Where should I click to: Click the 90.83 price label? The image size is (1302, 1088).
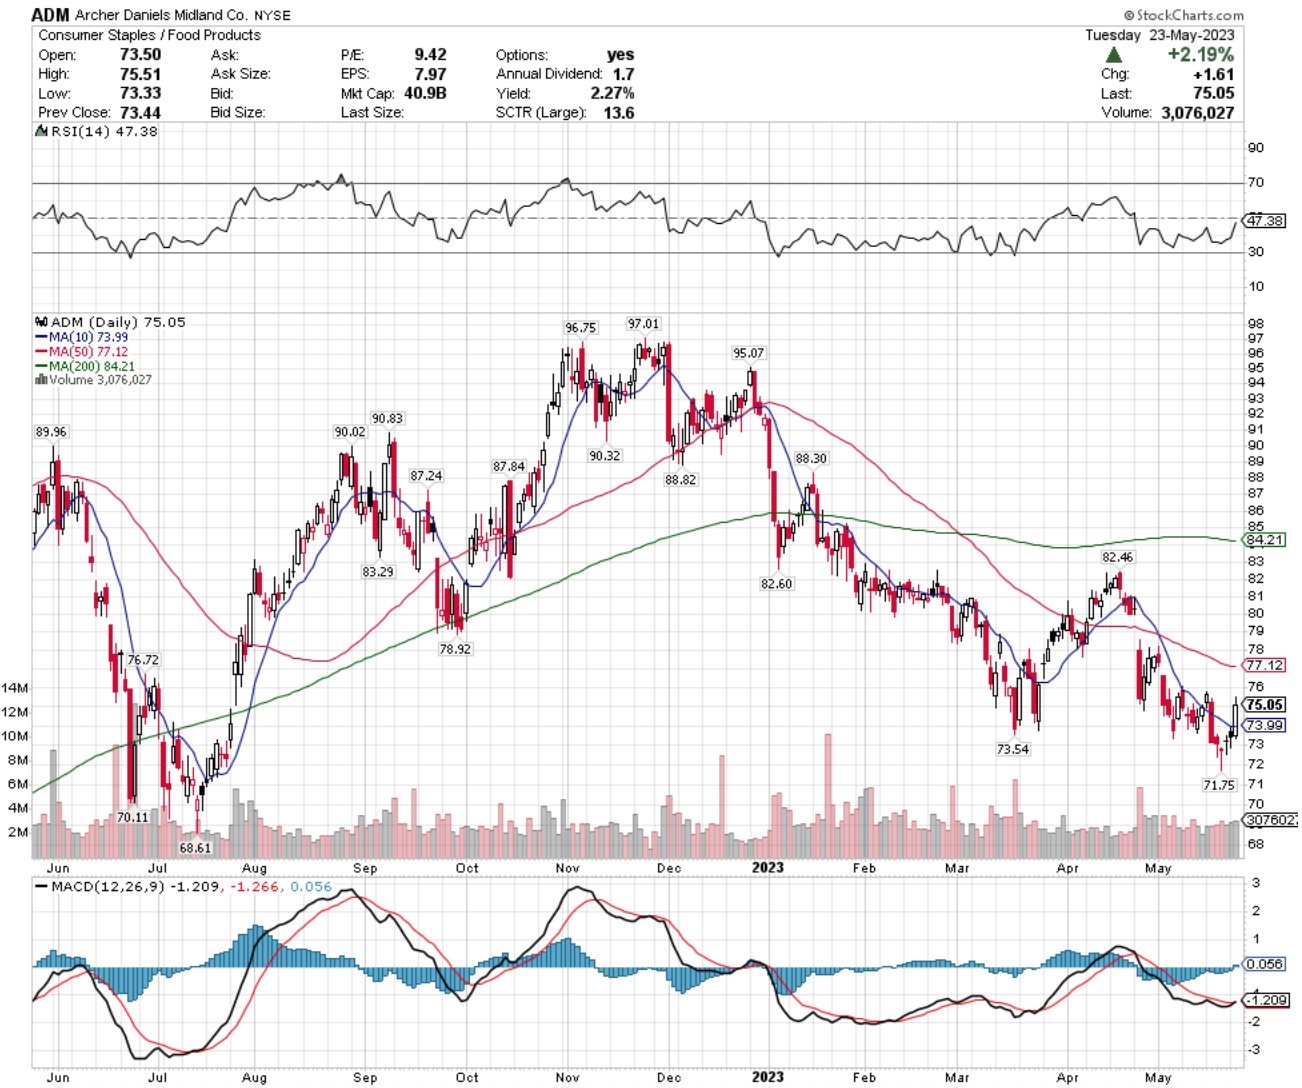pos(387,419)
